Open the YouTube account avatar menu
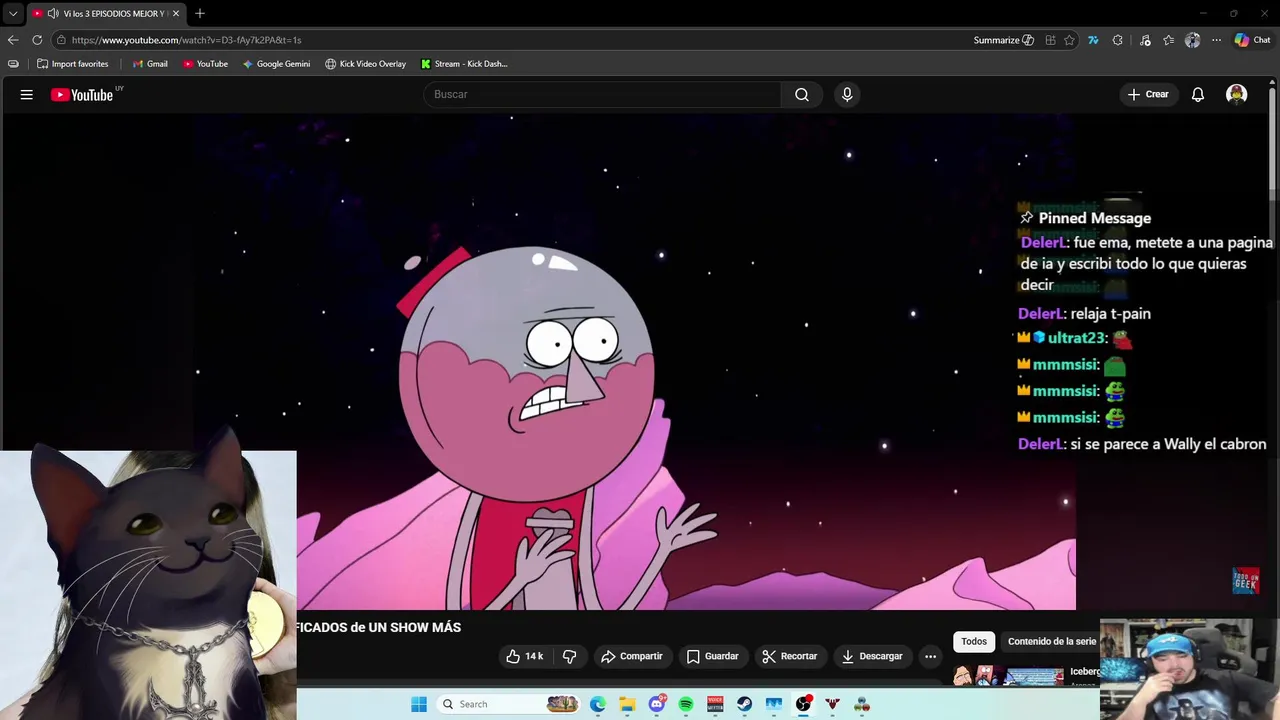Image resolution: width=1280 pixels, height=720 pixels. (1237, 95)
